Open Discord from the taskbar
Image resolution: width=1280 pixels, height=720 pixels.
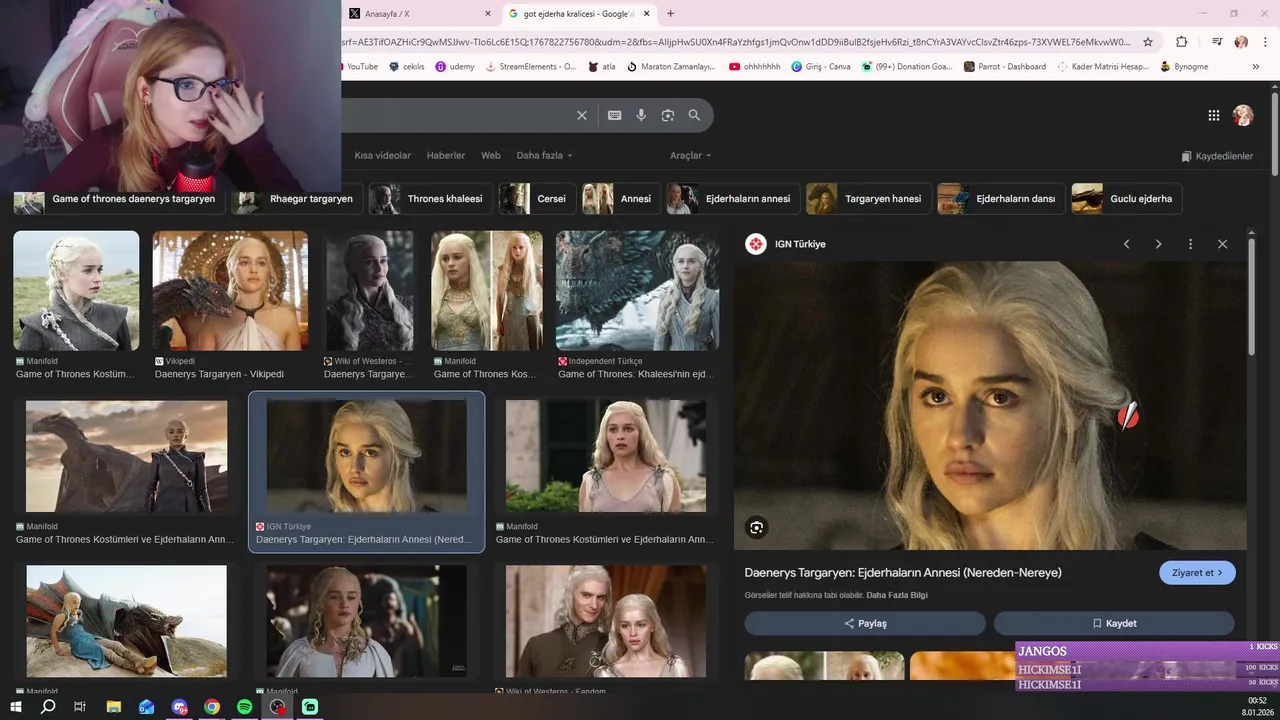click(179, 707)
